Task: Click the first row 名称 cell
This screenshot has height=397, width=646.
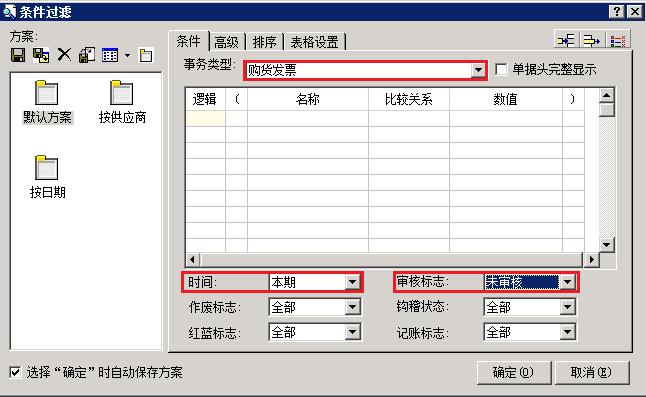Action: pyautogui.click(x=307, y=118)
